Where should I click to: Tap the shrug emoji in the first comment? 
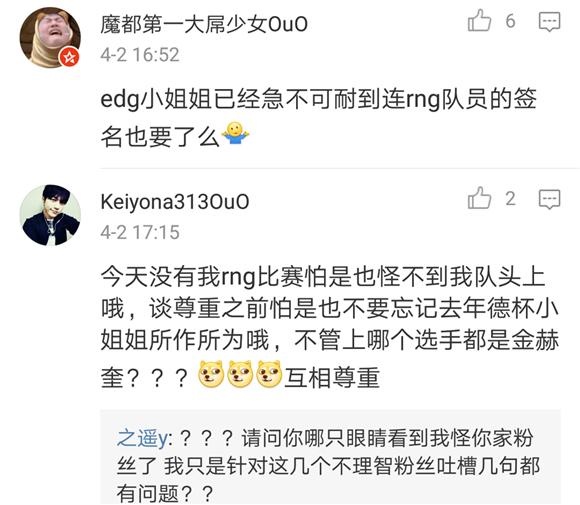[x=235, y=133]
